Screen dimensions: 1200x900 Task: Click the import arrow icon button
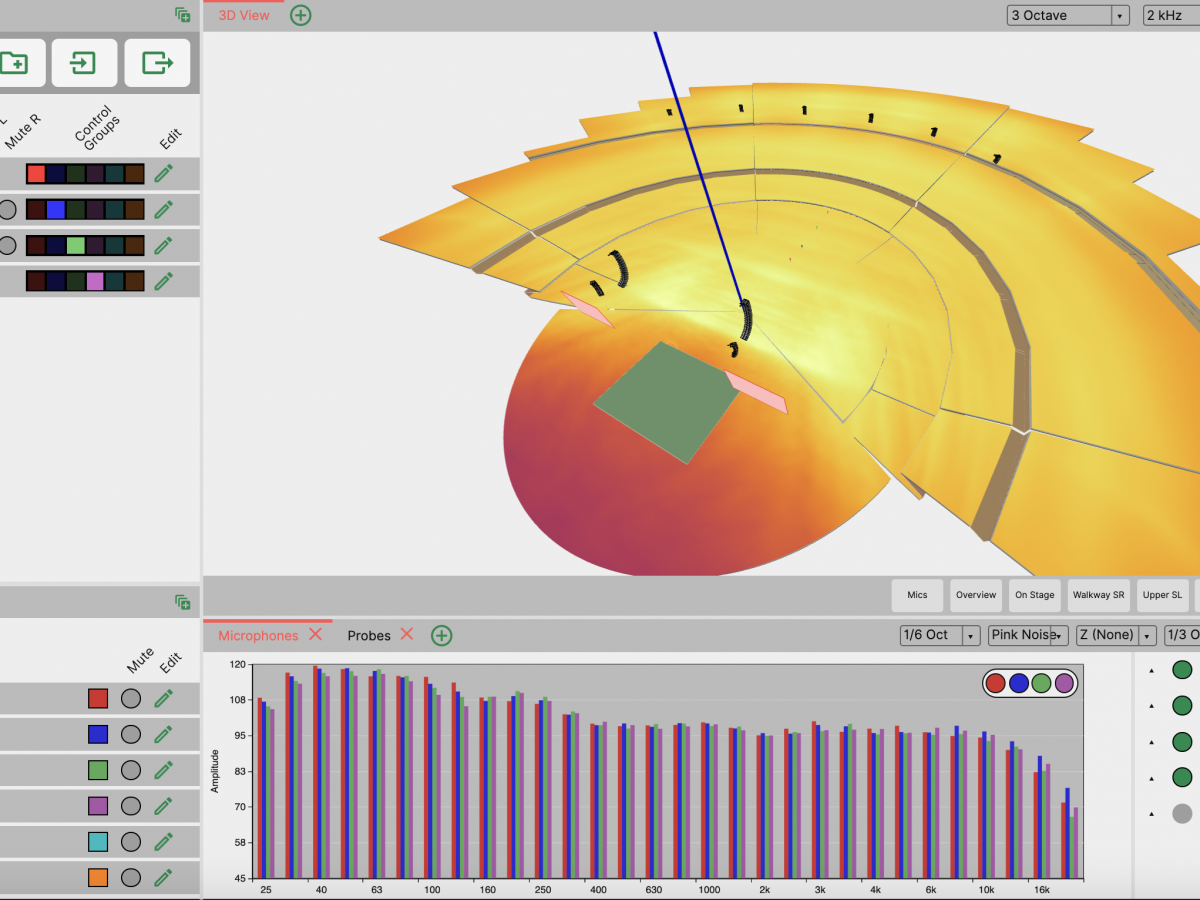[x=83, y=63]
